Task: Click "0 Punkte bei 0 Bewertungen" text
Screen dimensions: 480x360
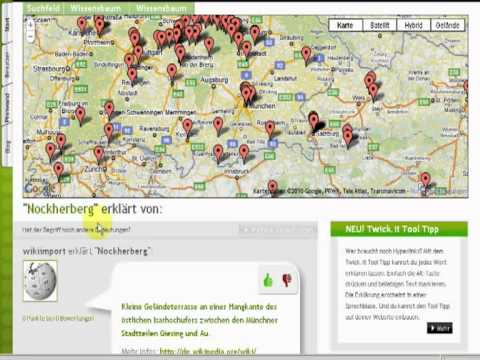Action: pyautogui.click(x=58, y=318)
